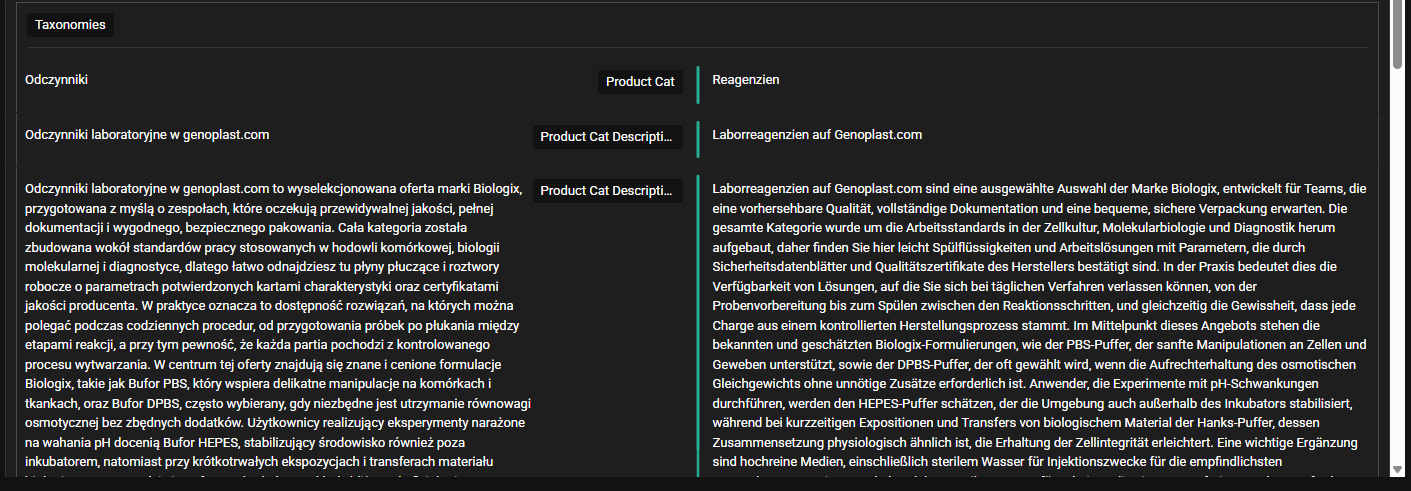Click Product Cat Descripti… badge beside one-line Odczynniki laboratoryjne title

(608, 136)
